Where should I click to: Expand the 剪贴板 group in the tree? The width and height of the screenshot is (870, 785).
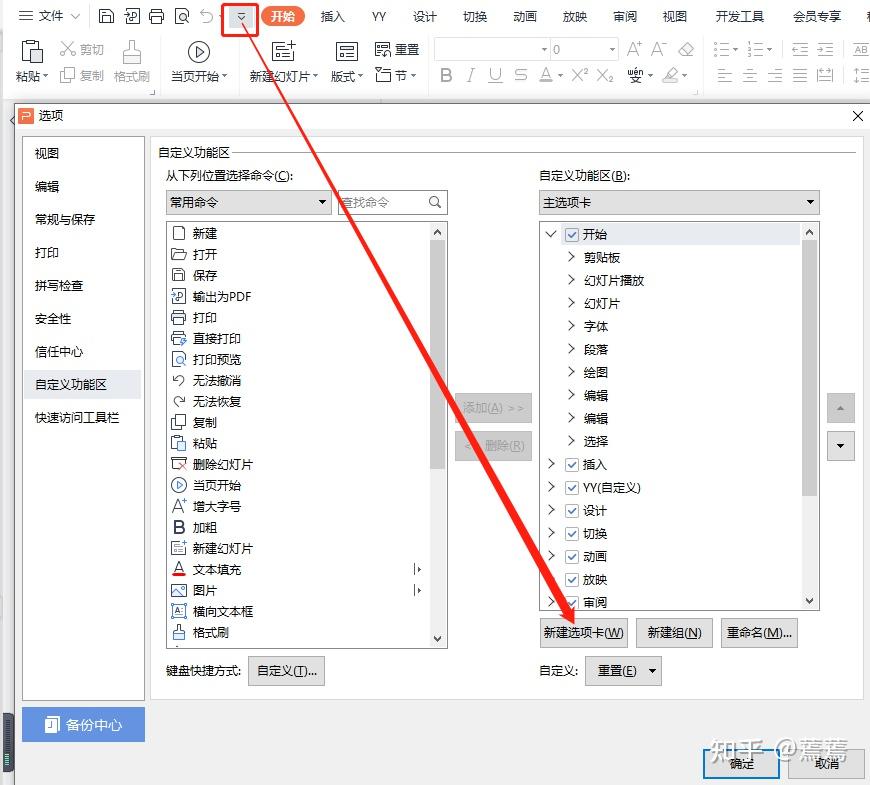coord(571,257)
